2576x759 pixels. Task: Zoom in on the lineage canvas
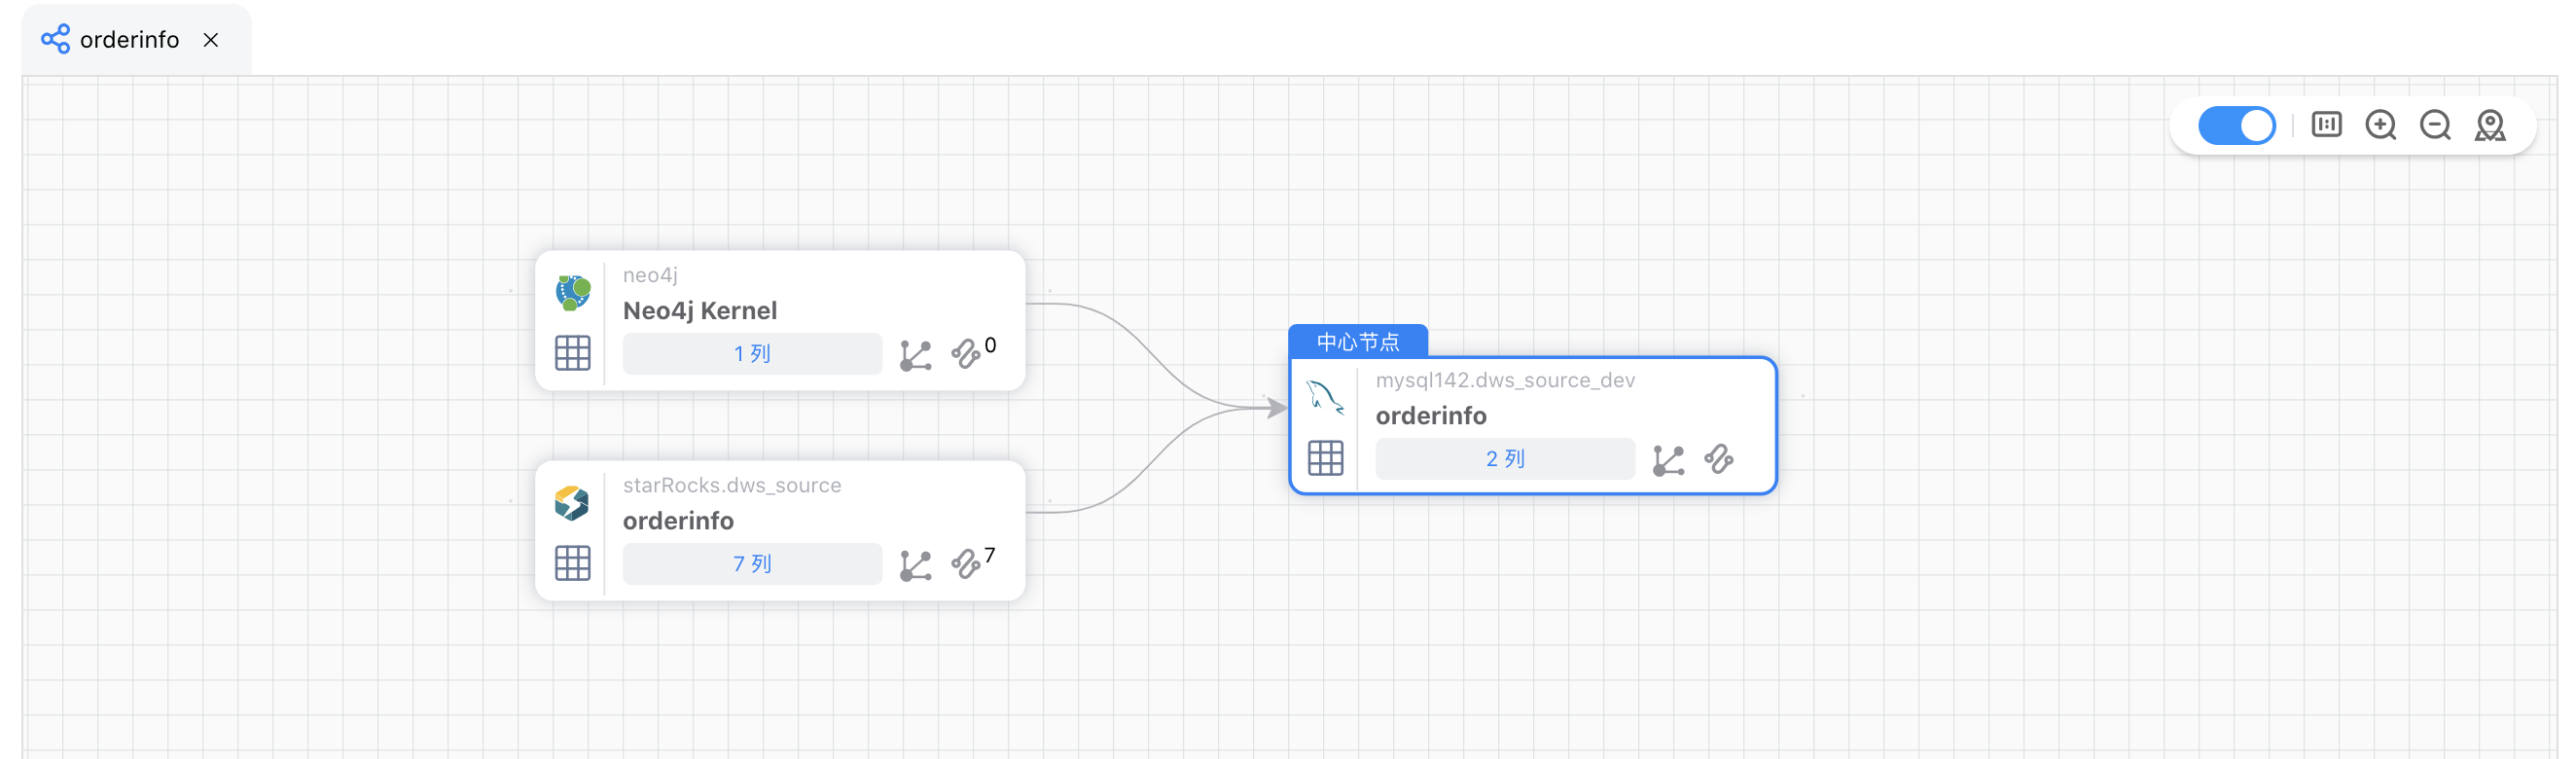coord(2380,125)
